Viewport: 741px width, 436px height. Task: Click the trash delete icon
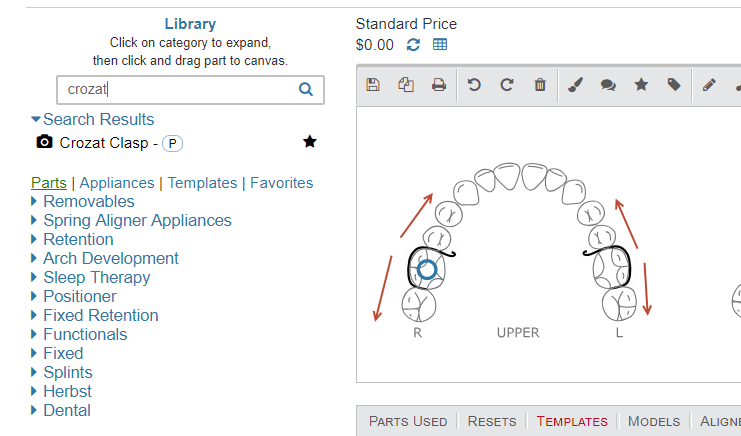[540, 85]
